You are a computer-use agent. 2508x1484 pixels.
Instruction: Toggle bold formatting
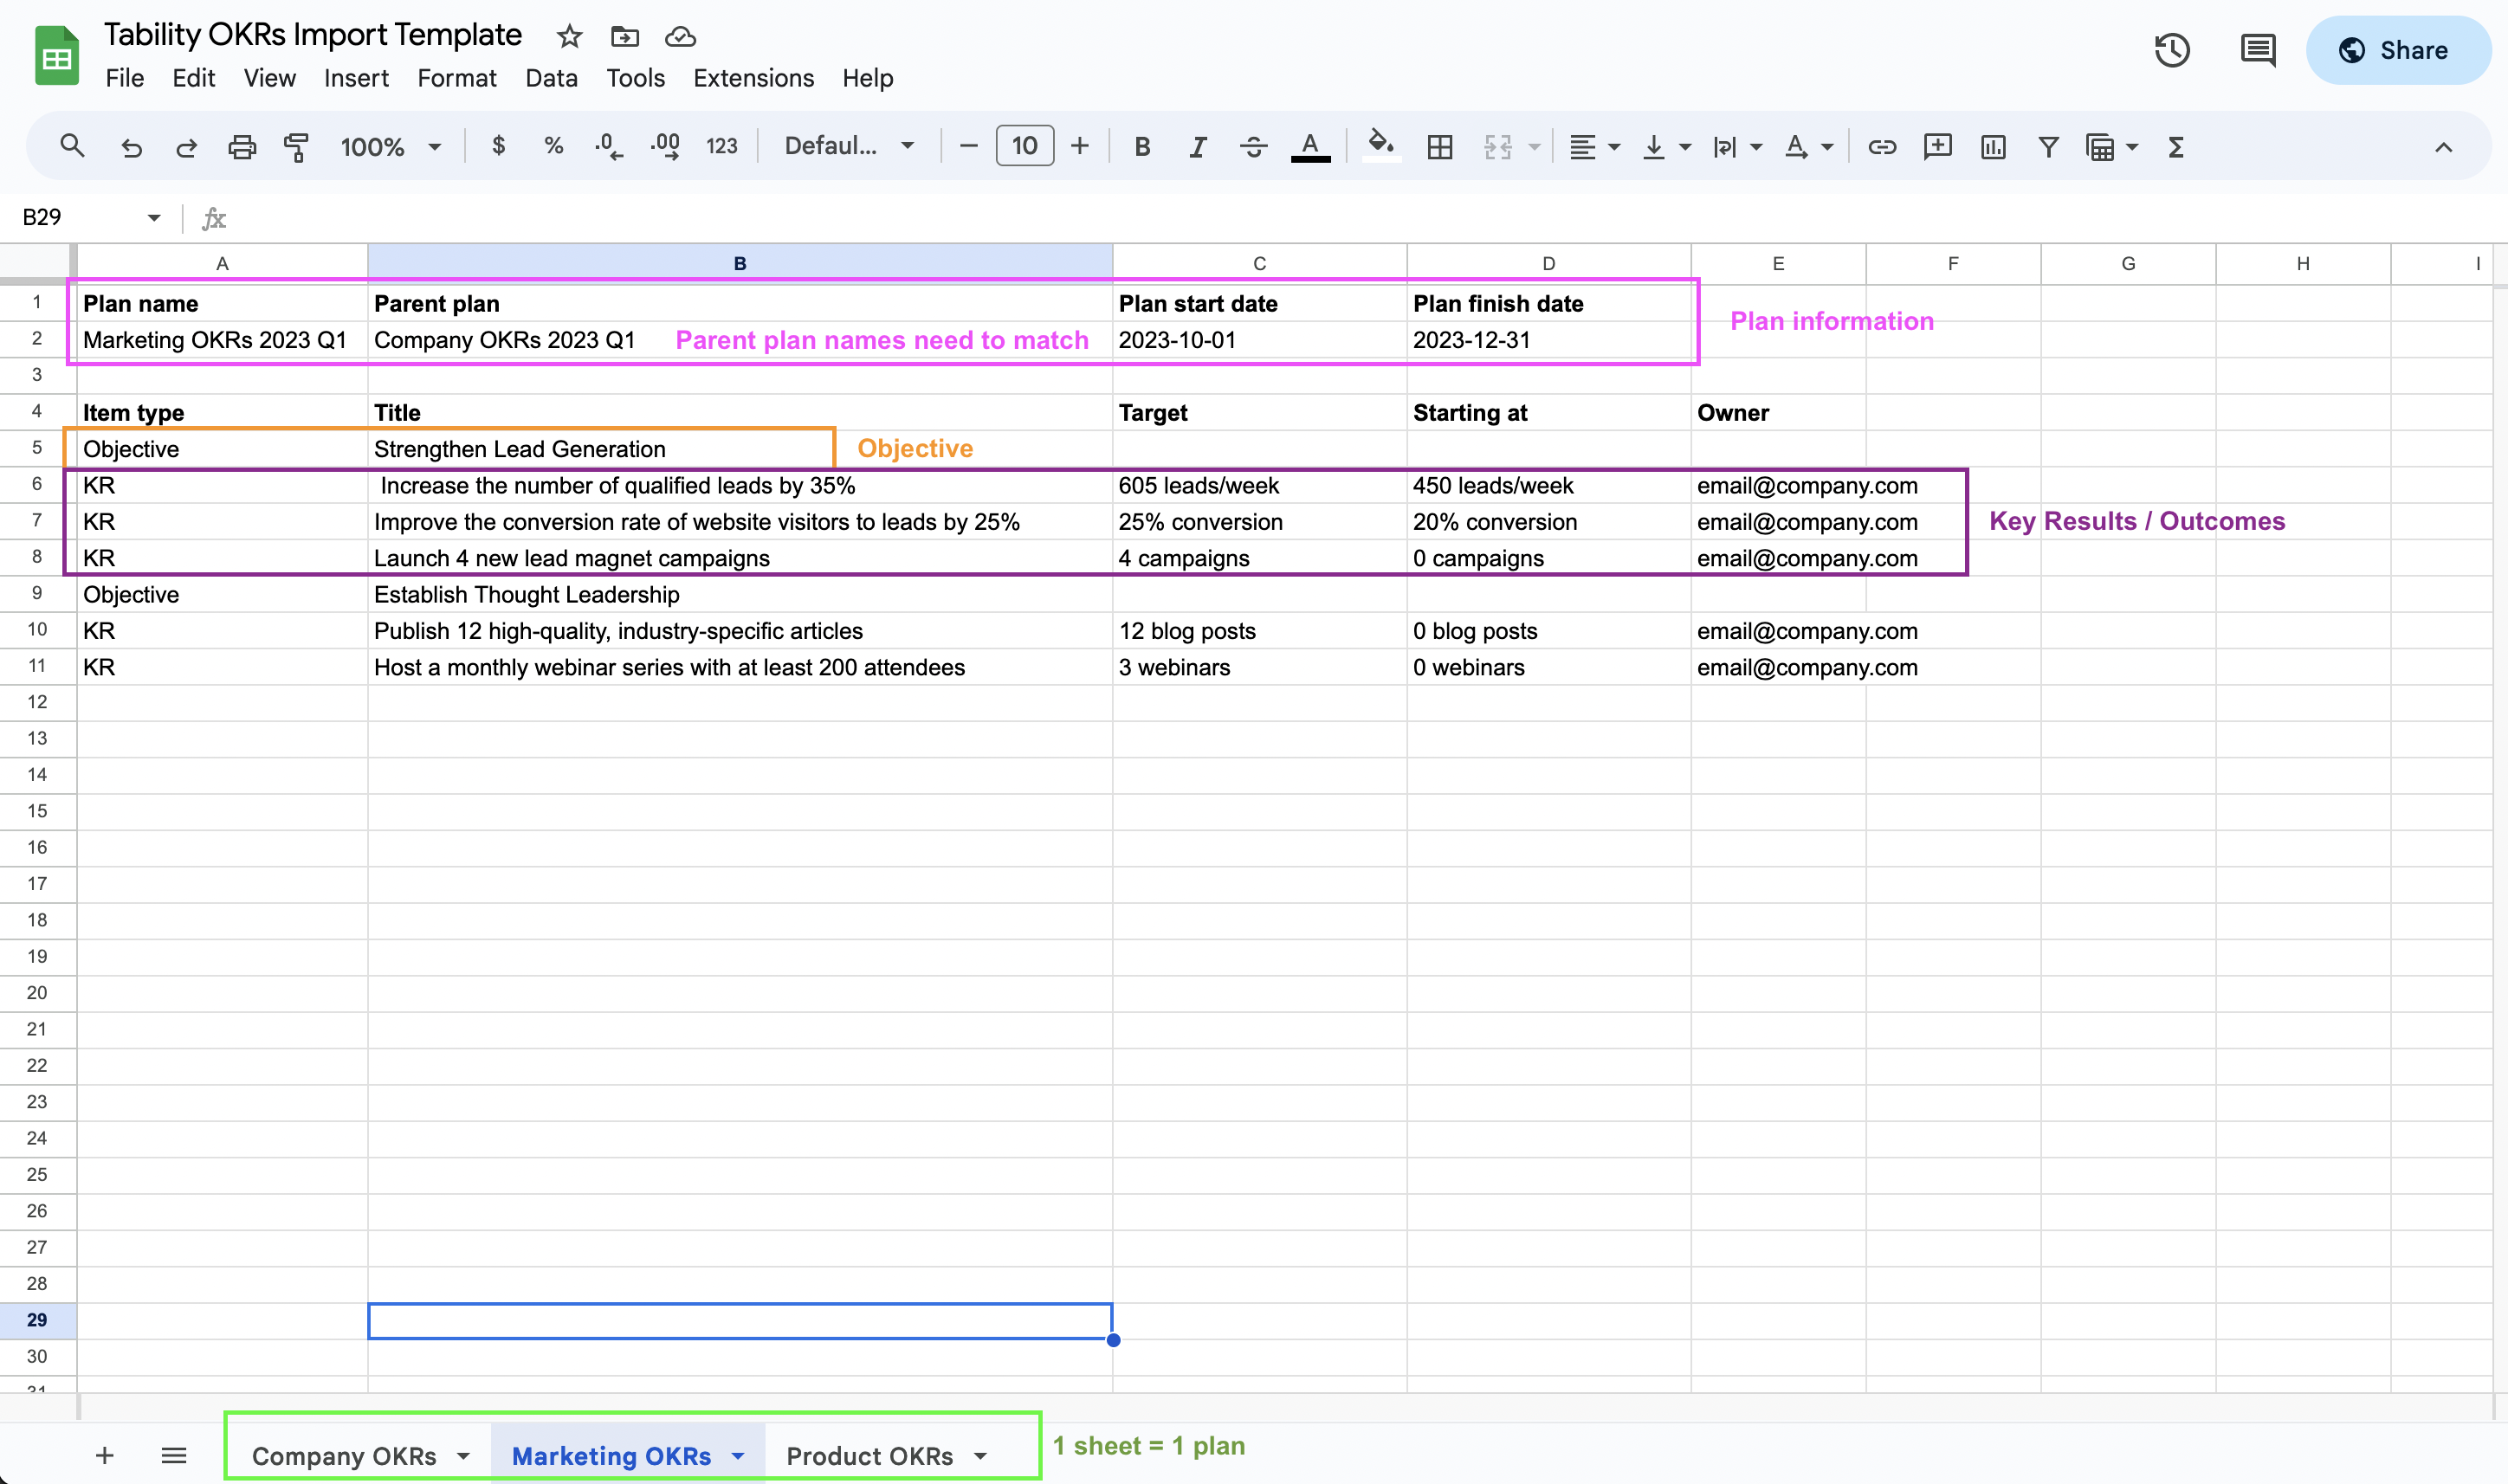1142,147
